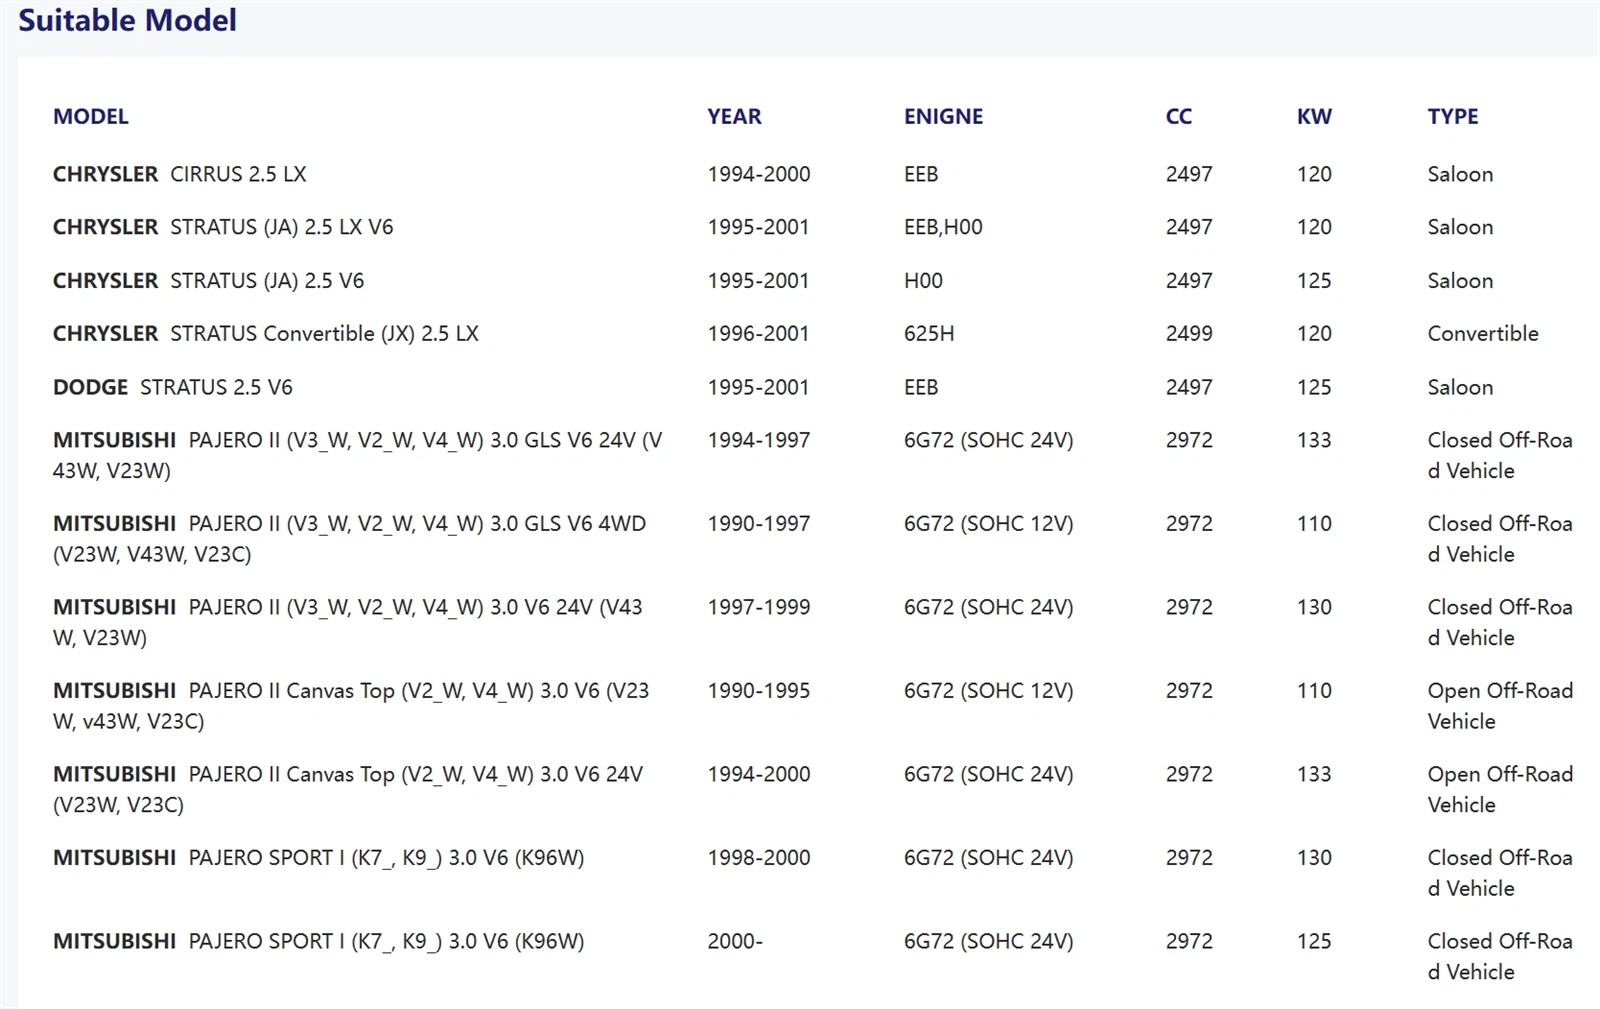Click engine 'EEB,H00' cell
Screen dimensions: 1600x1009
click(x=943, y=227)
